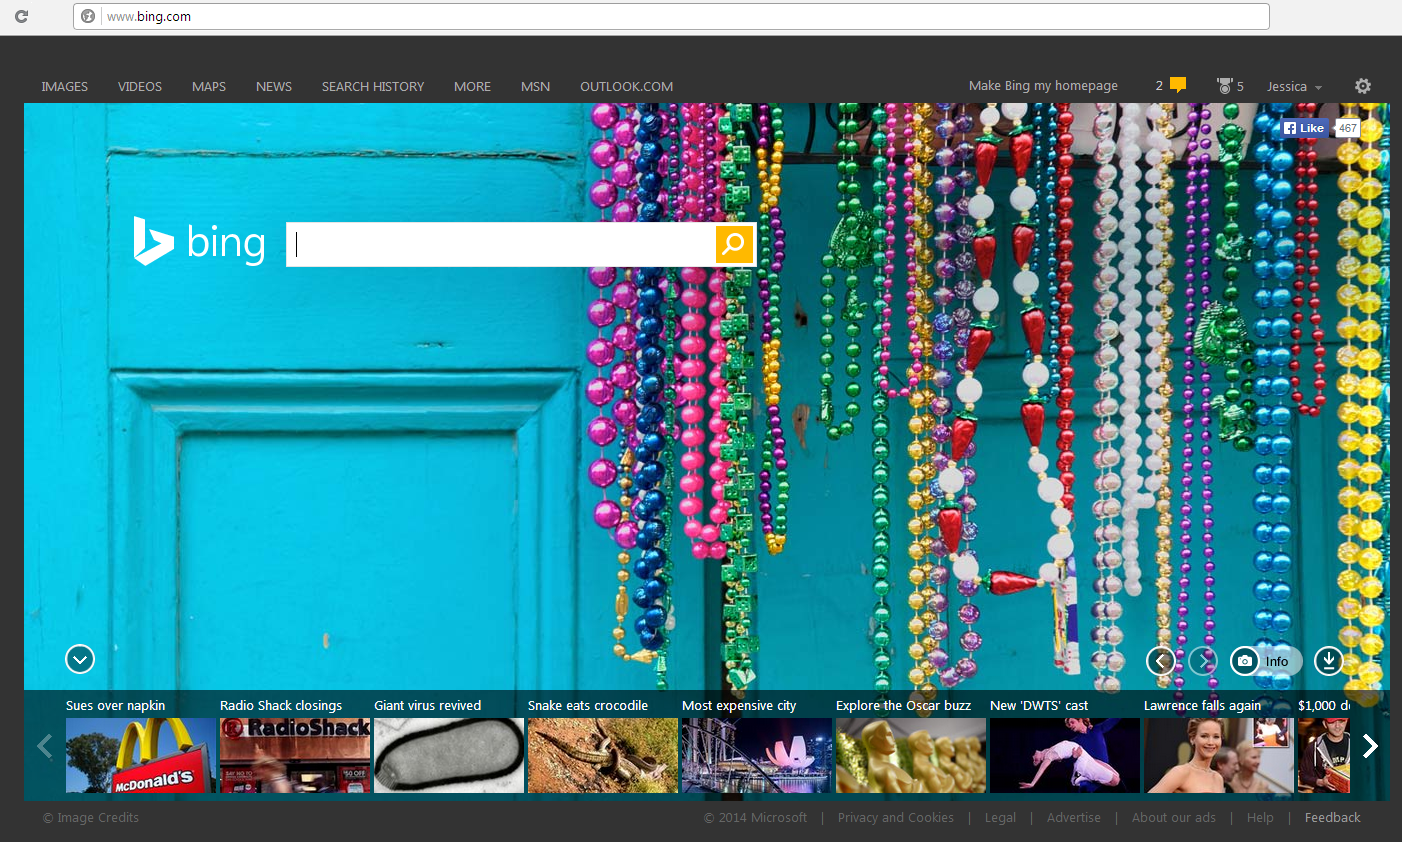This screenshot has width=1402, height=842.
Task: Click Make Bing my homepage
Action: coord(1043,86)
